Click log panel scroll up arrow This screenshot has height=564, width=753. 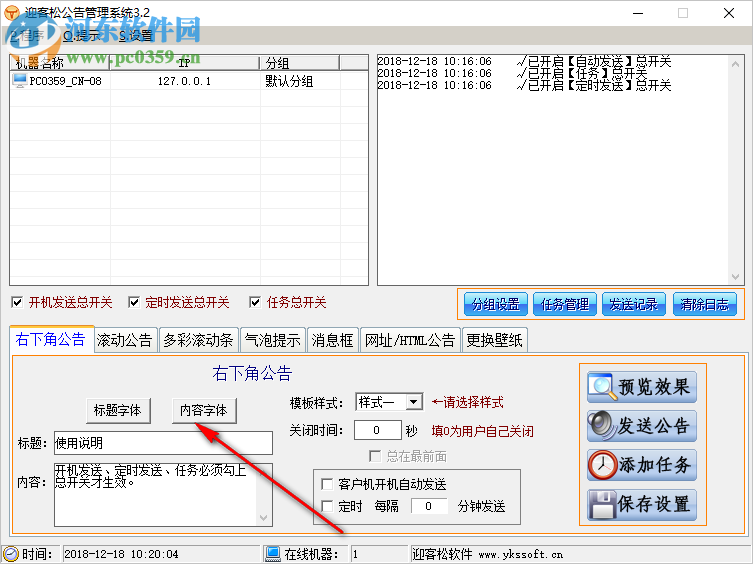(x=735, y=64)
